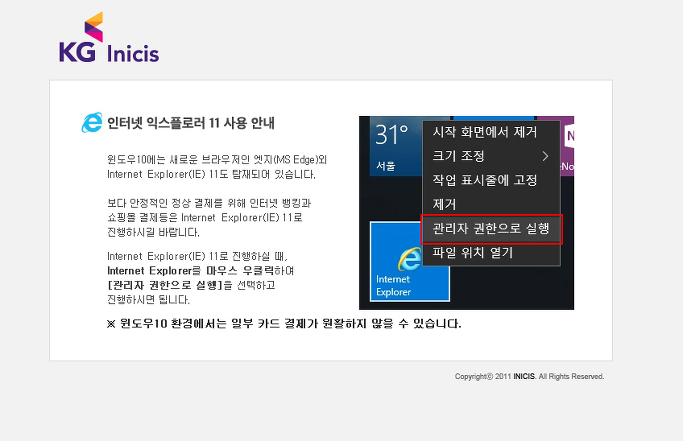Click the bold '윈도우10 환경에서는' warning note
683x441 pixels.
point(284,324)
